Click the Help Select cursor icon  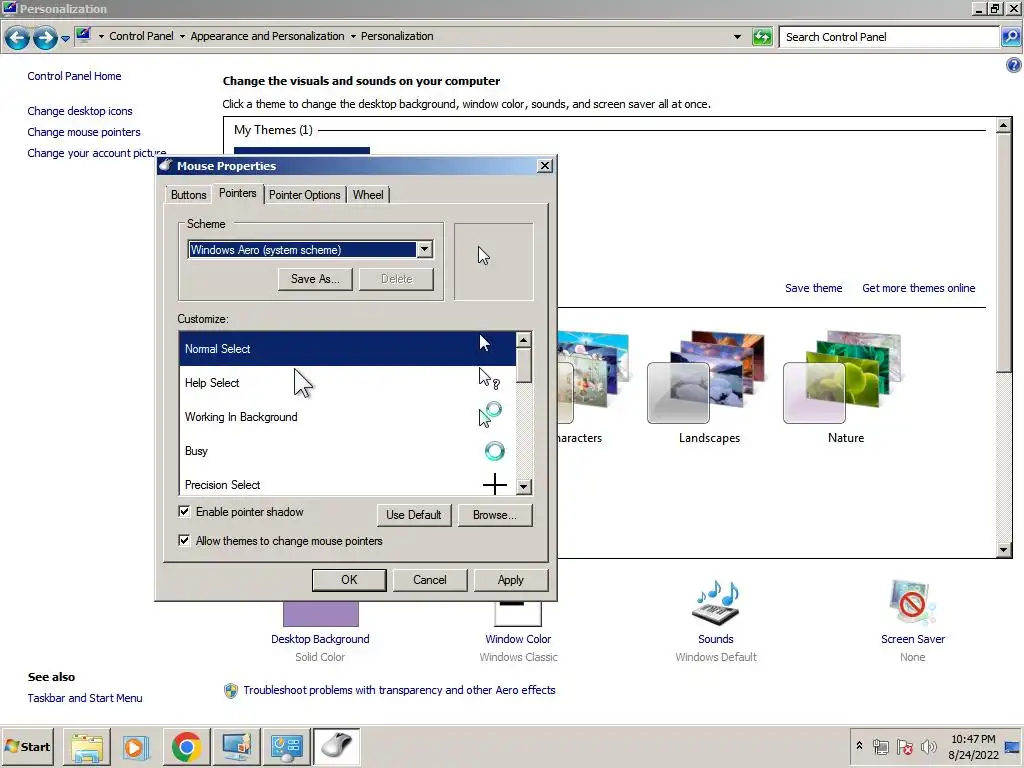tap(489, 379)
